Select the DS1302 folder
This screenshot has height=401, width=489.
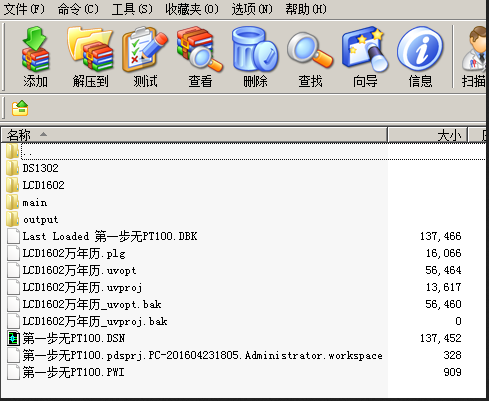pos(40,168)
